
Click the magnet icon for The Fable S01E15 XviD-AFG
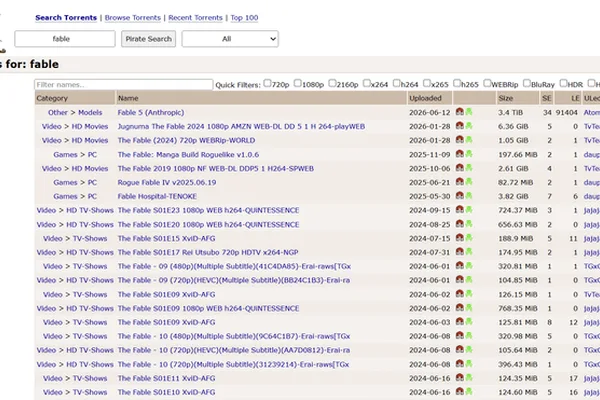click(460, 238)
